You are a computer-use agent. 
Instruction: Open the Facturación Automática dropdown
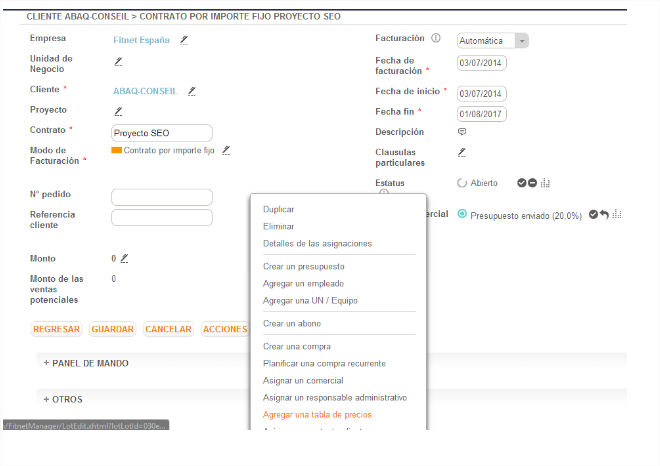[522, 41]
